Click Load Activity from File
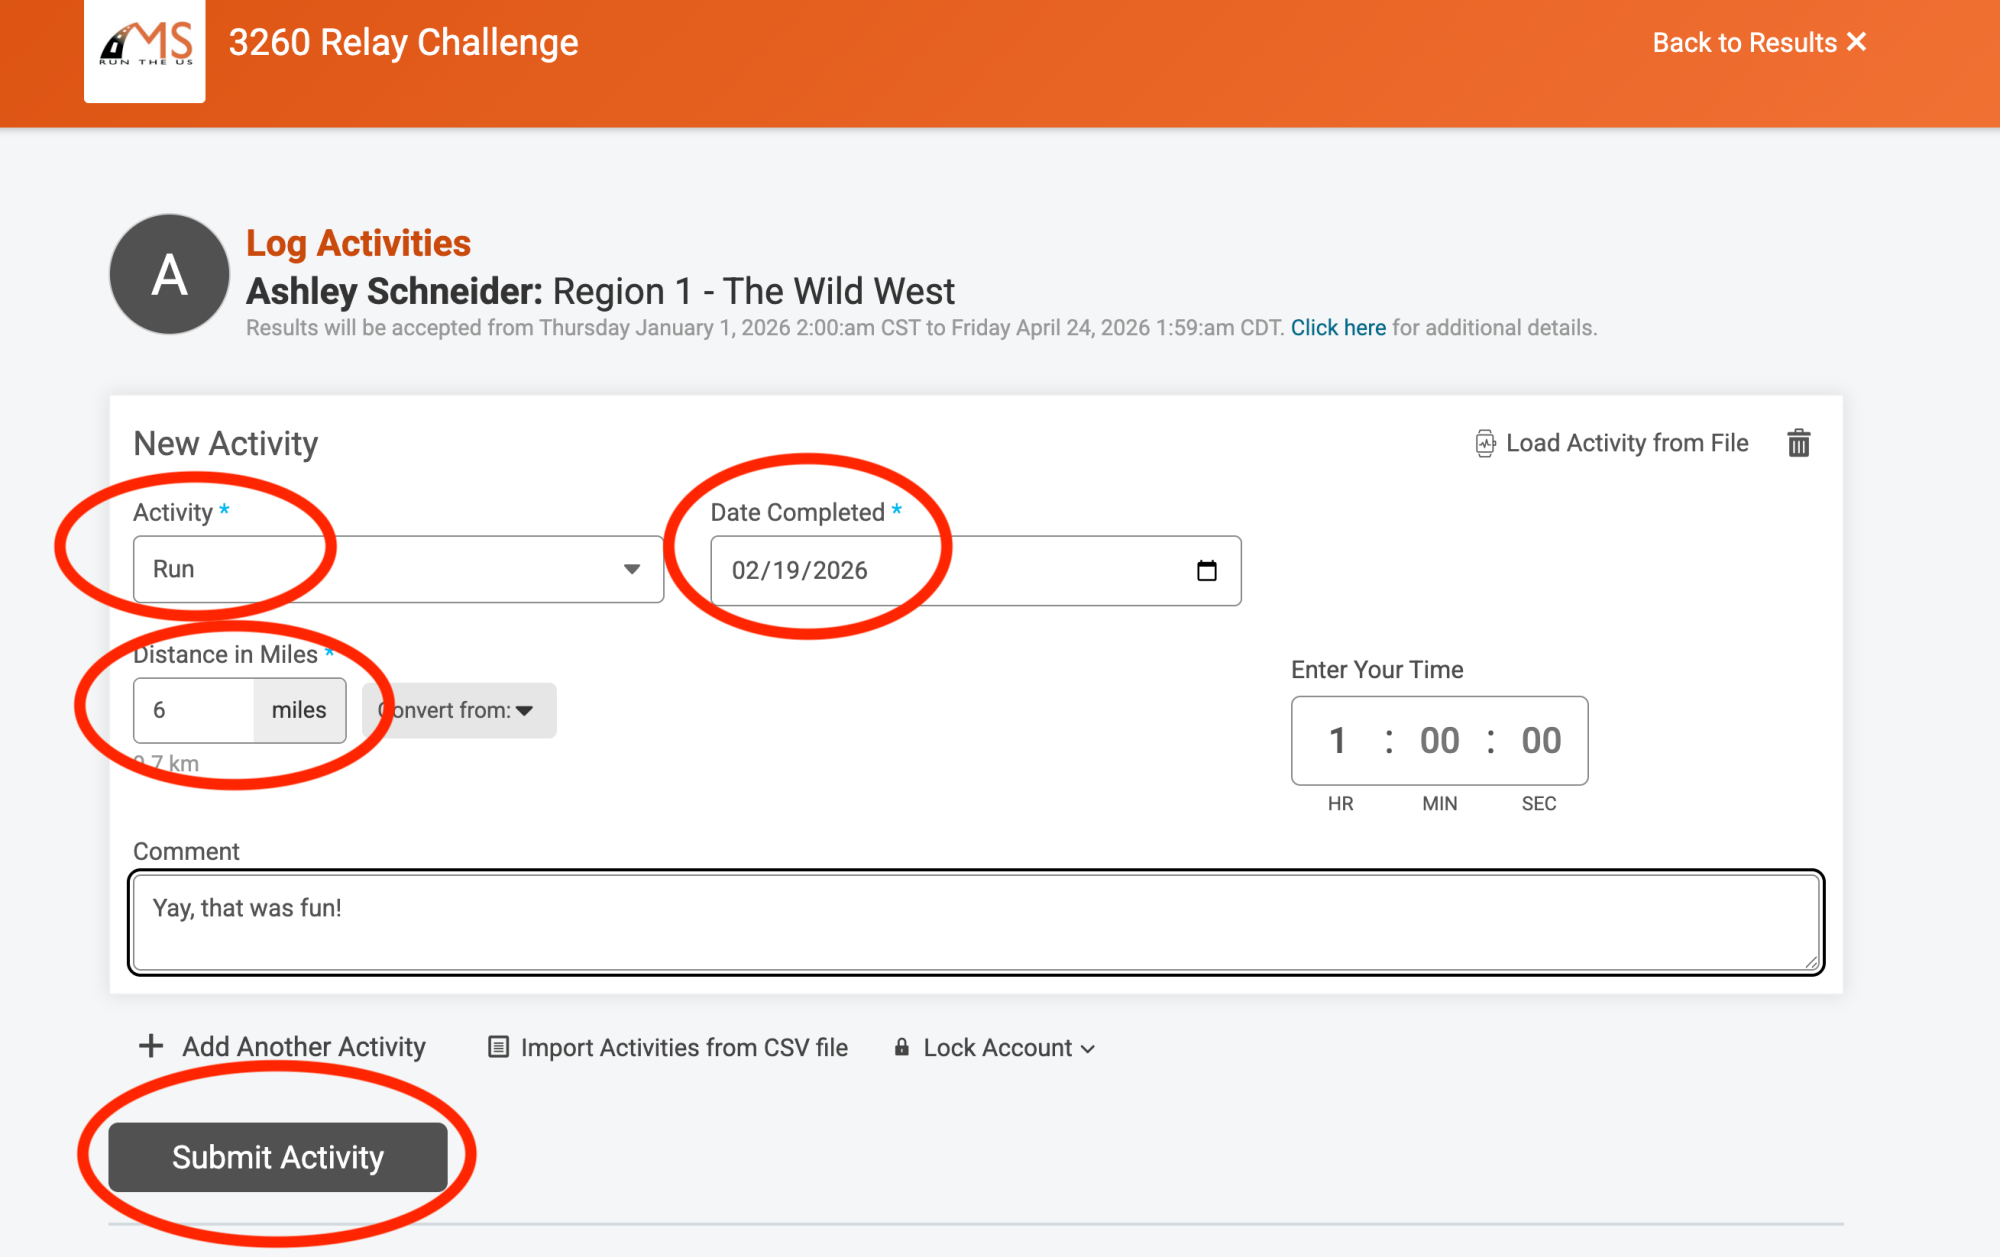 (x=1626, y=443)
